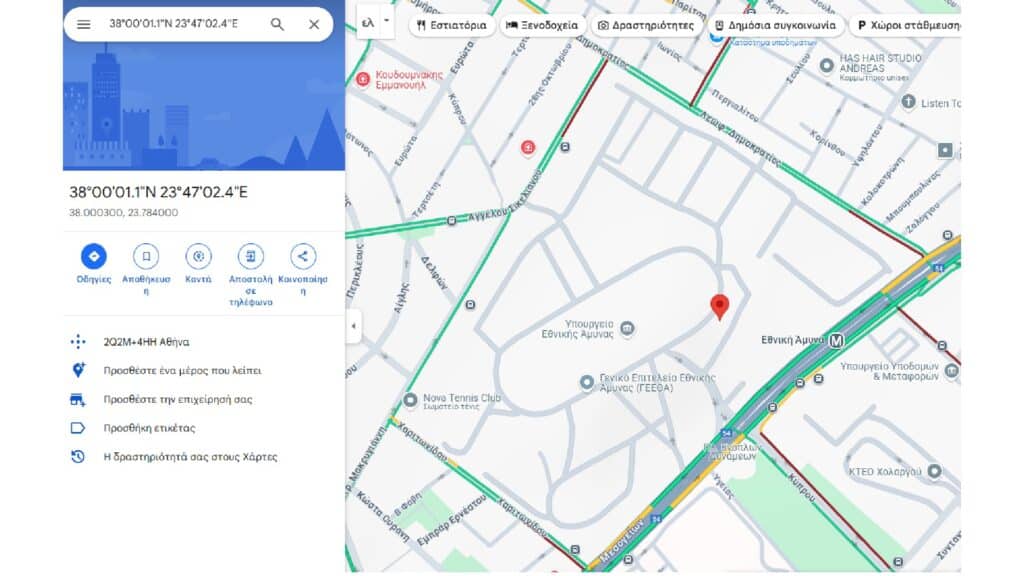
Task: Select the Ξενοδοχεία filter chip
Action: coord(542,25)
